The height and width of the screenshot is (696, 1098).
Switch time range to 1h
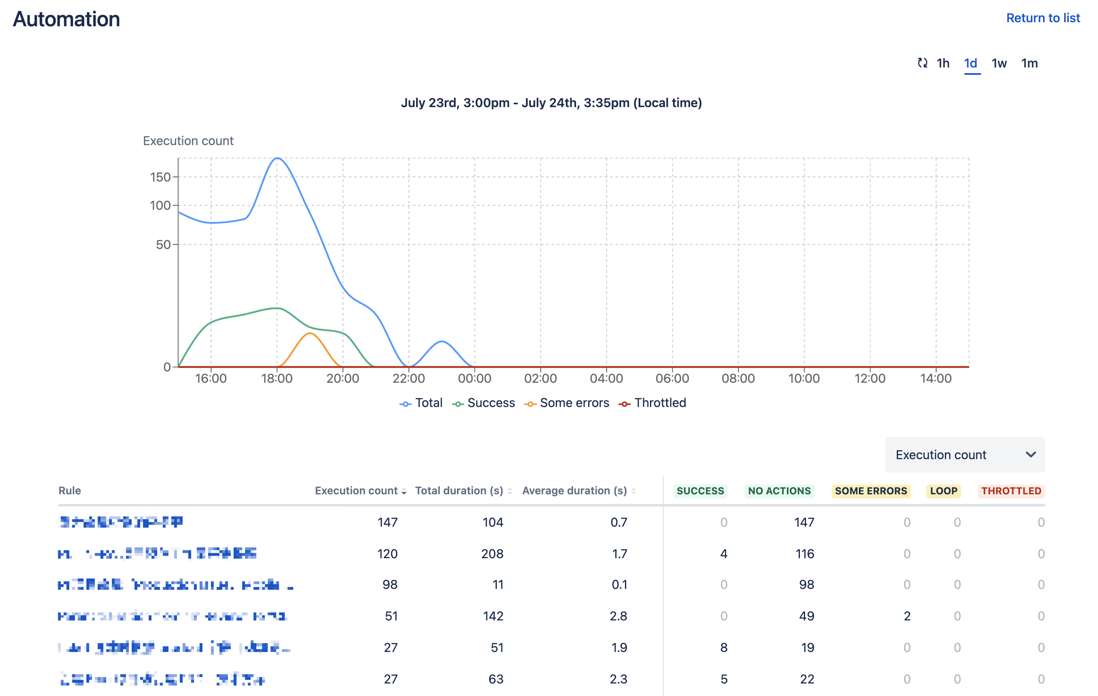[943, 63]
